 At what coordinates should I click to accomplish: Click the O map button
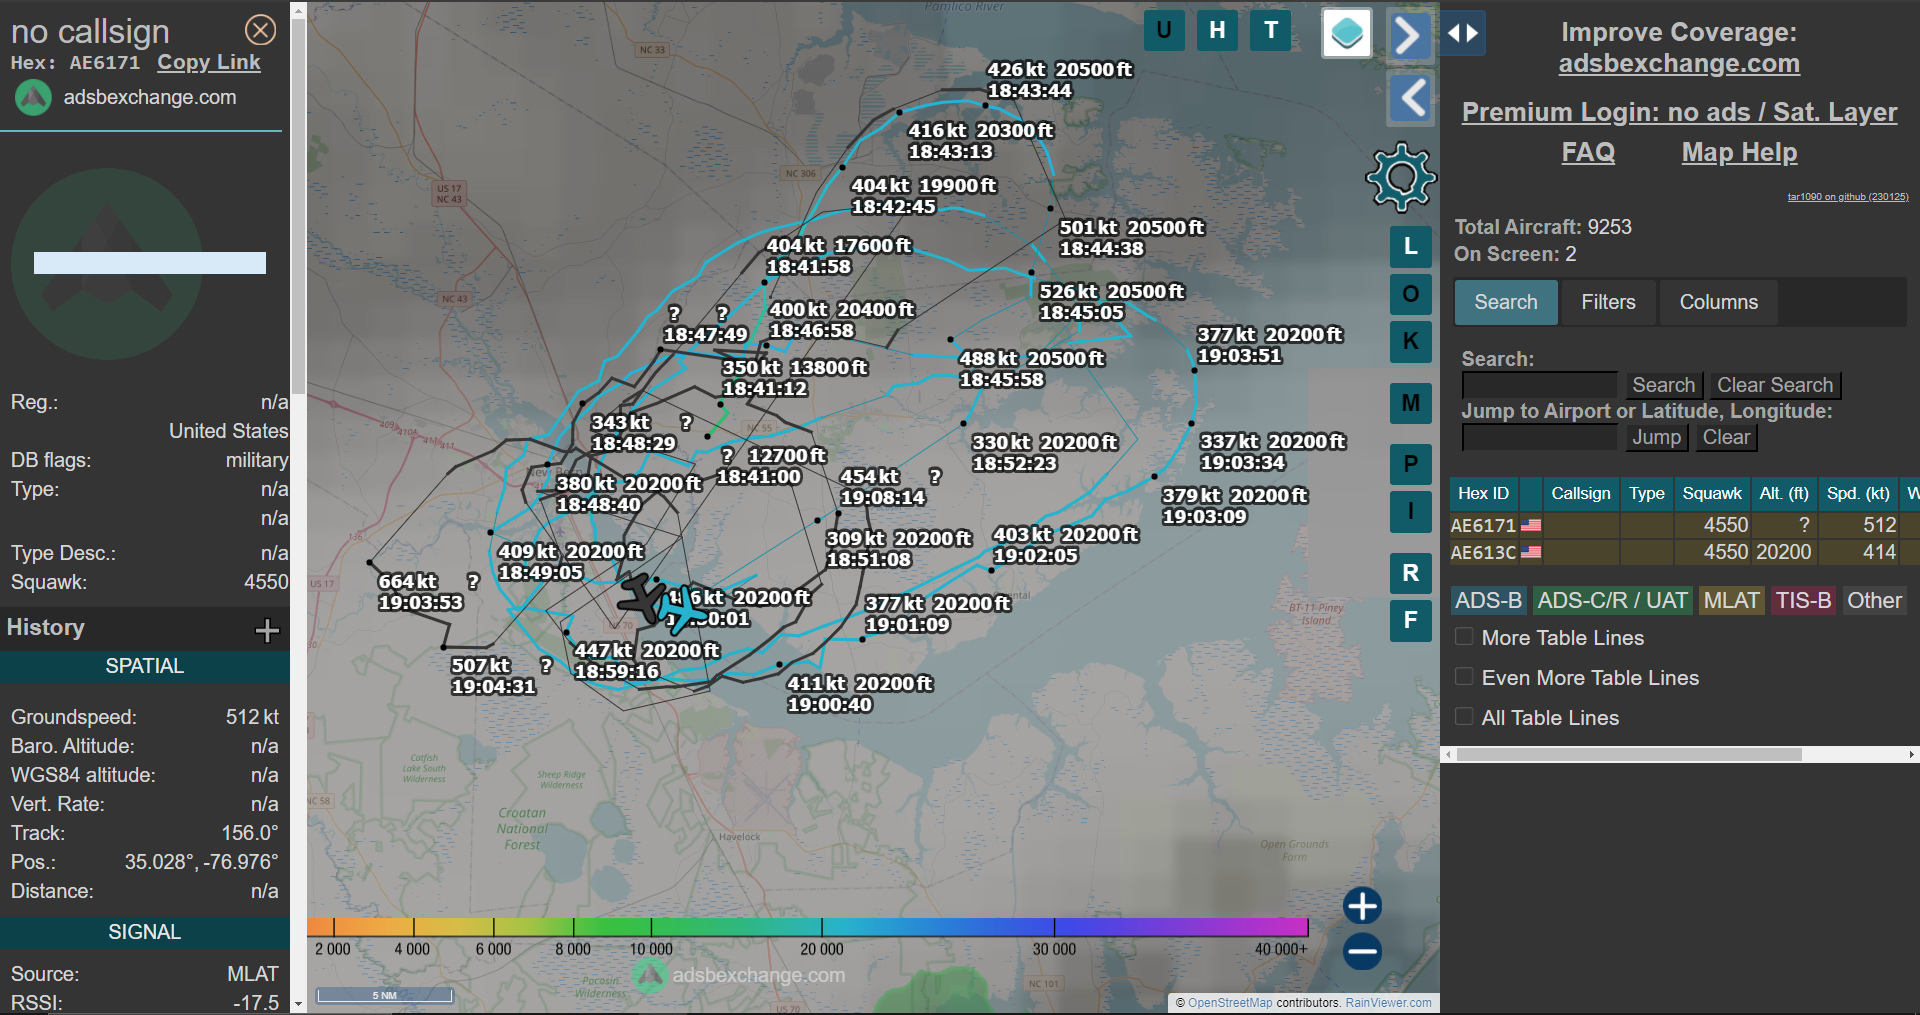click(1410, 294)
